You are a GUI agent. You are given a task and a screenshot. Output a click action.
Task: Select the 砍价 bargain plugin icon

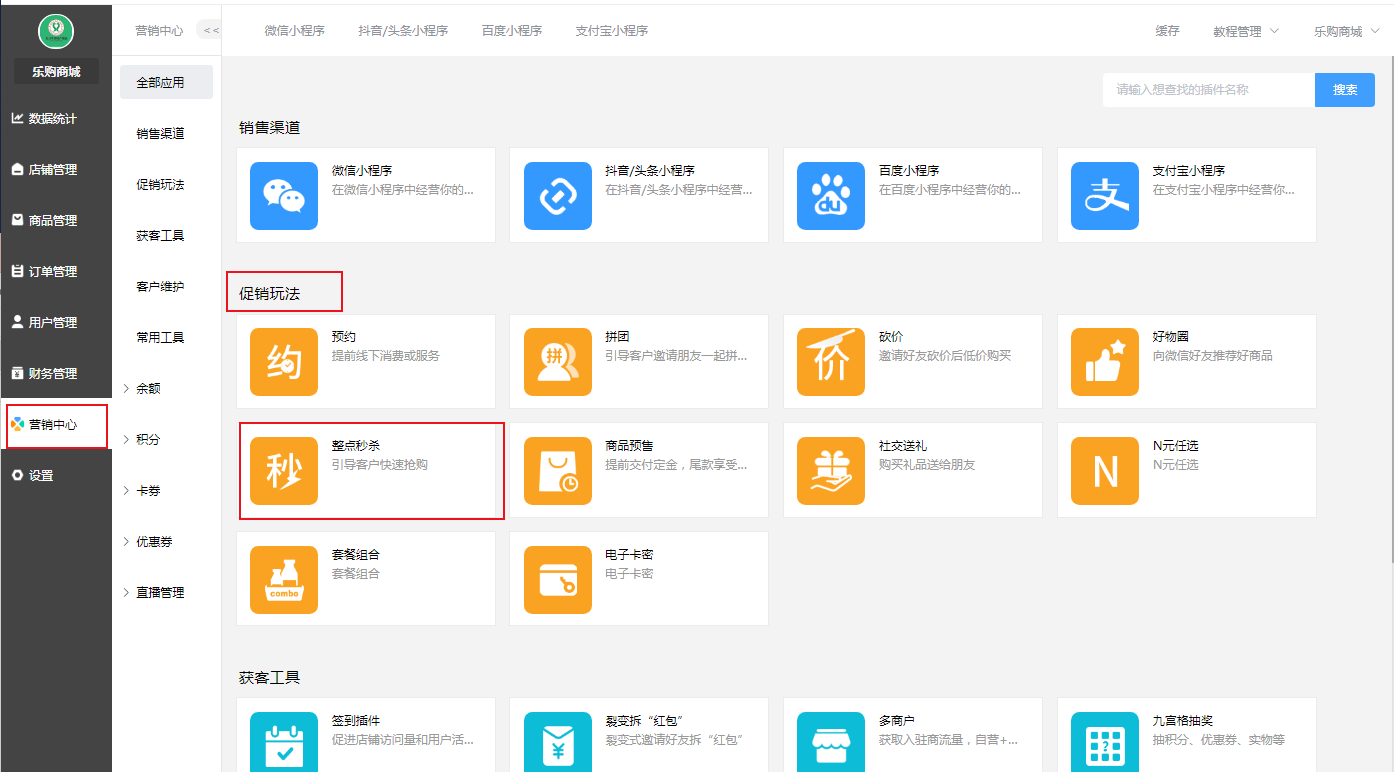point(831,362)
